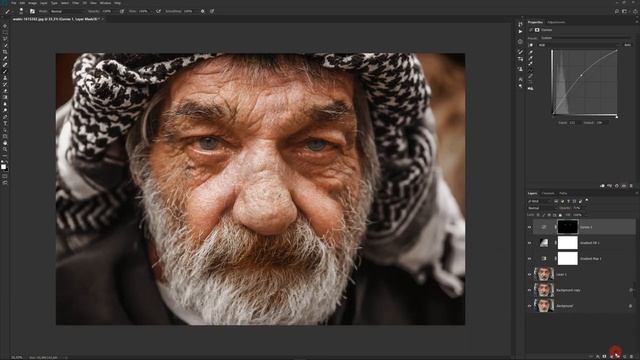
Task: Select the Crop tool
Action: click(x=5, y=52)
